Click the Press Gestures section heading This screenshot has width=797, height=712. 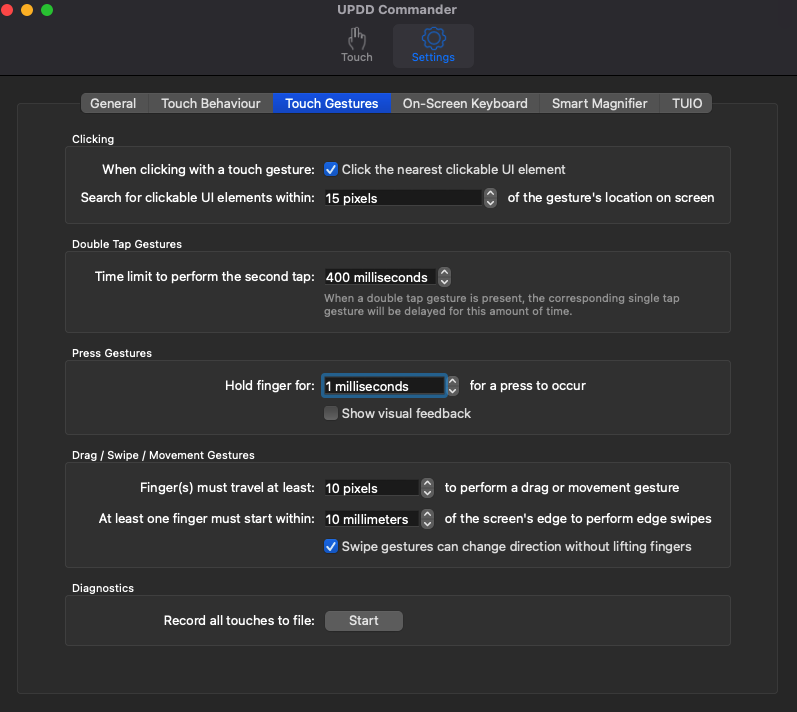112,353
